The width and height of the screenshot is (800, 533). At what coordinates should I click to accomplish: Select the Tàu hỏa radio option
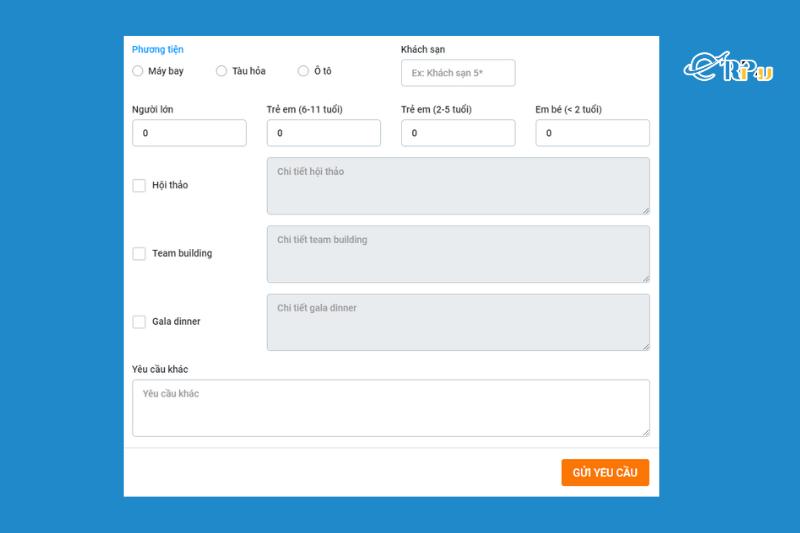(x=222, y=71)
